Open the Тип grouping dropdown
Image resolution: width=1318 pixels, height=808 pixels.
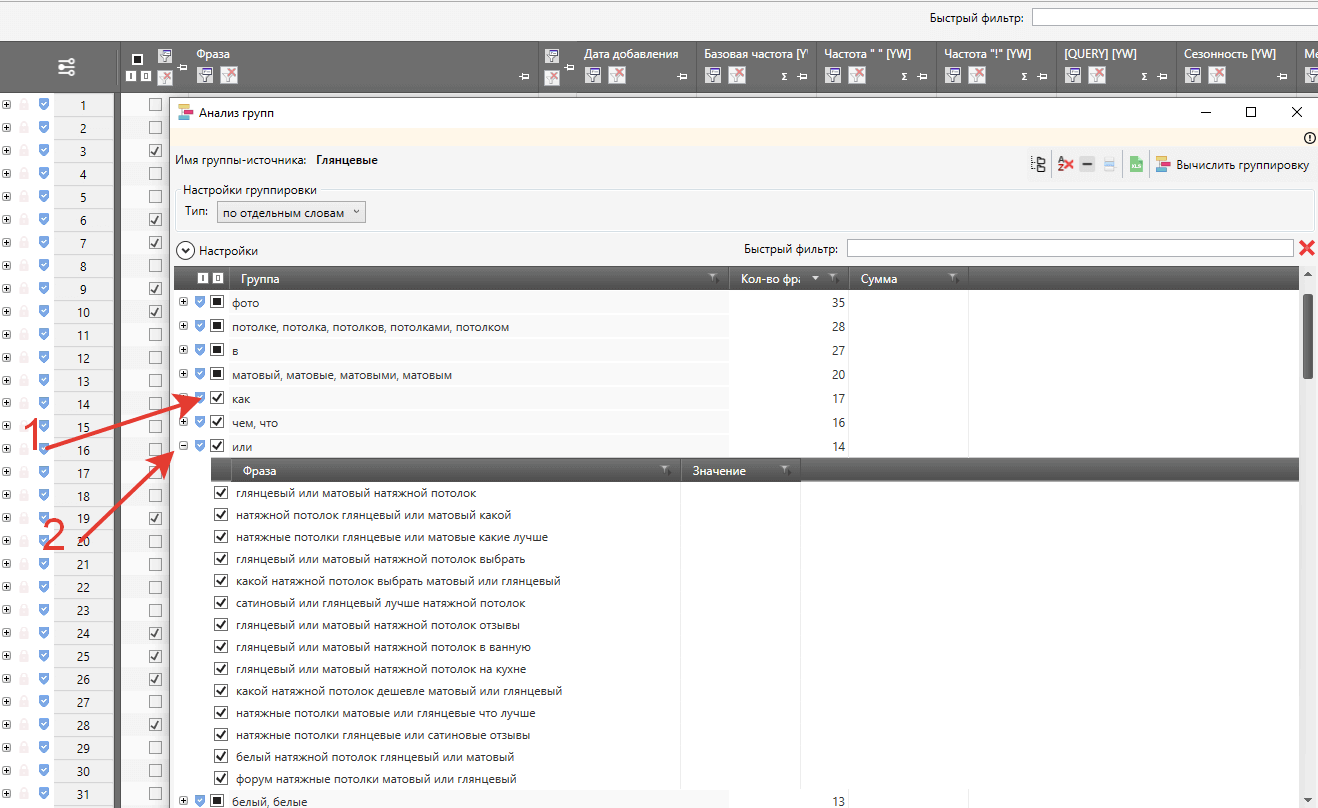[291, 213]
